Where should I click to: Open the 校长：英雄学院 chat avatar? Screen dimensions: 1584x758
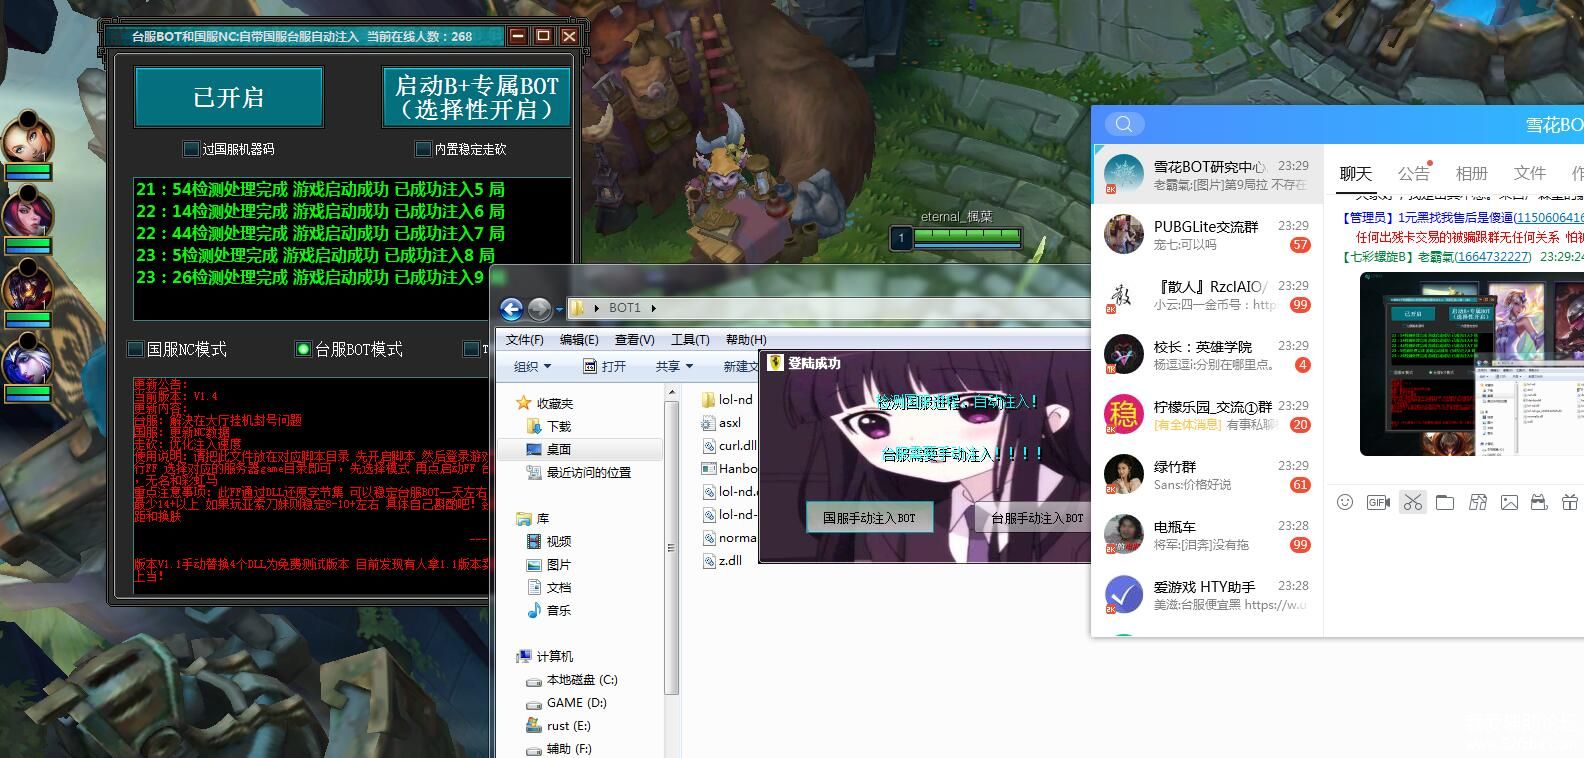click(x=1123, y=354)
